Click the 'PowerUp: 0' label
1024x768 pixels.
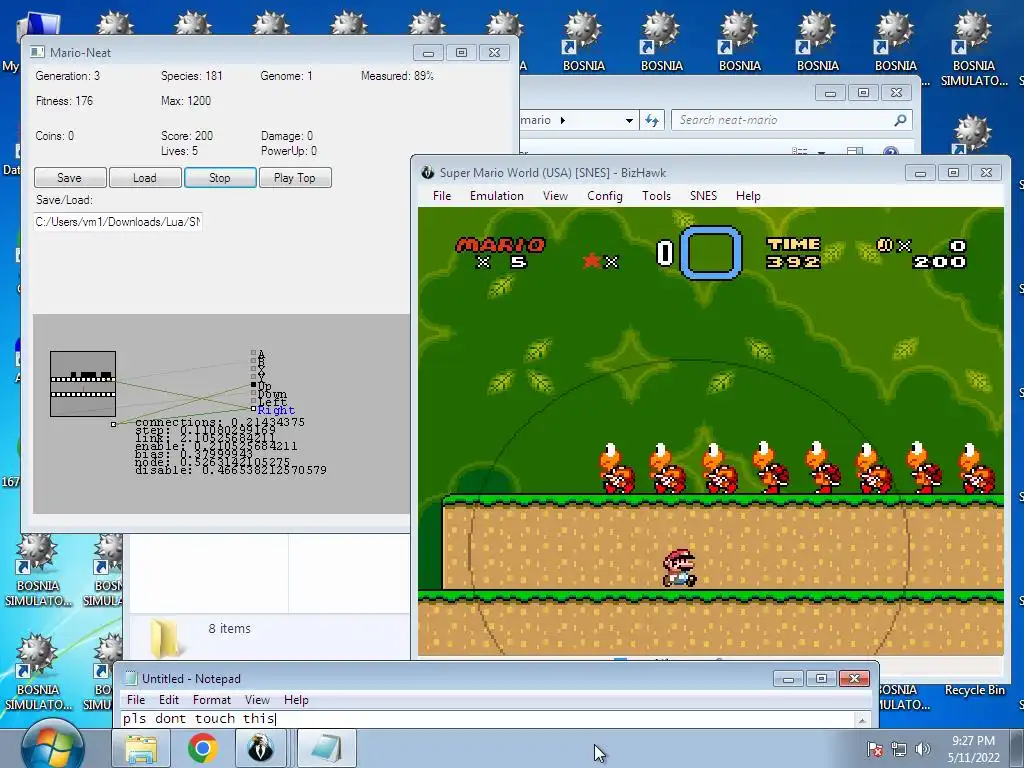click(x=289, y=151)
